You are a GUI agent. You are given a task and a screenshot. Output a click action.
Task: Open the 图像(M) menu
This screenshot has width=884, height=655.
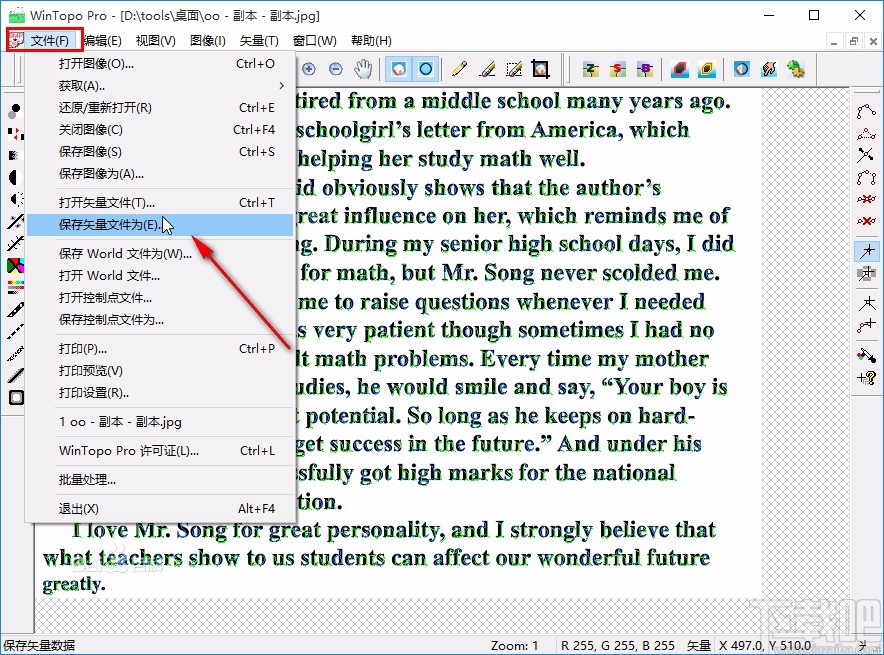(x=208, y=40)
